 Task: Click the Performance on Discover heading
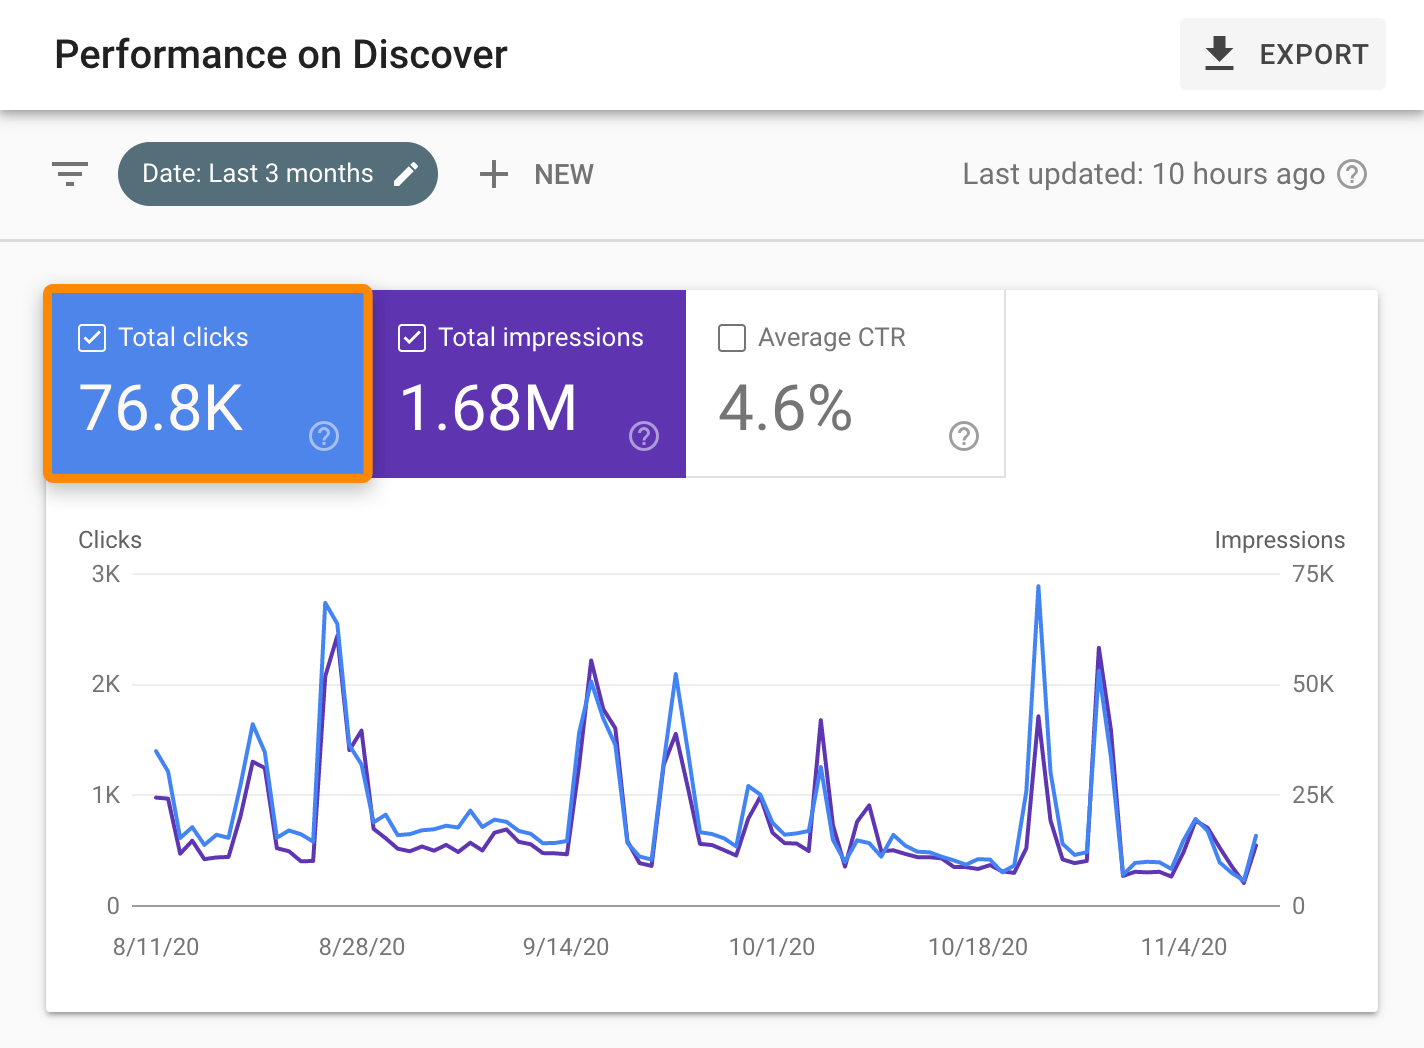point(281,54)
